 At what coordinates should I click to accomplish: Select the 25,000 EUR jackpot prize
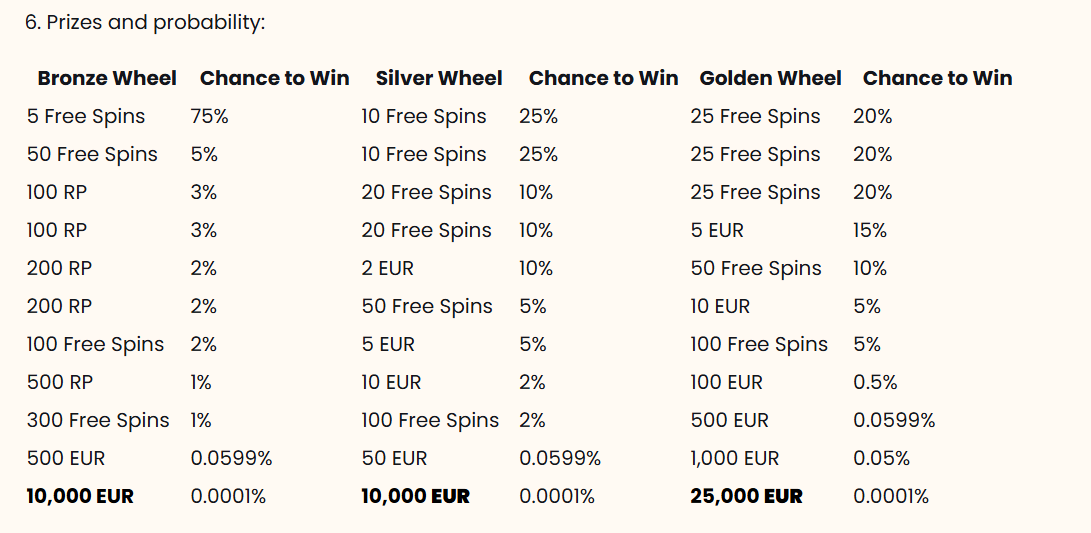tap(746, 496)
